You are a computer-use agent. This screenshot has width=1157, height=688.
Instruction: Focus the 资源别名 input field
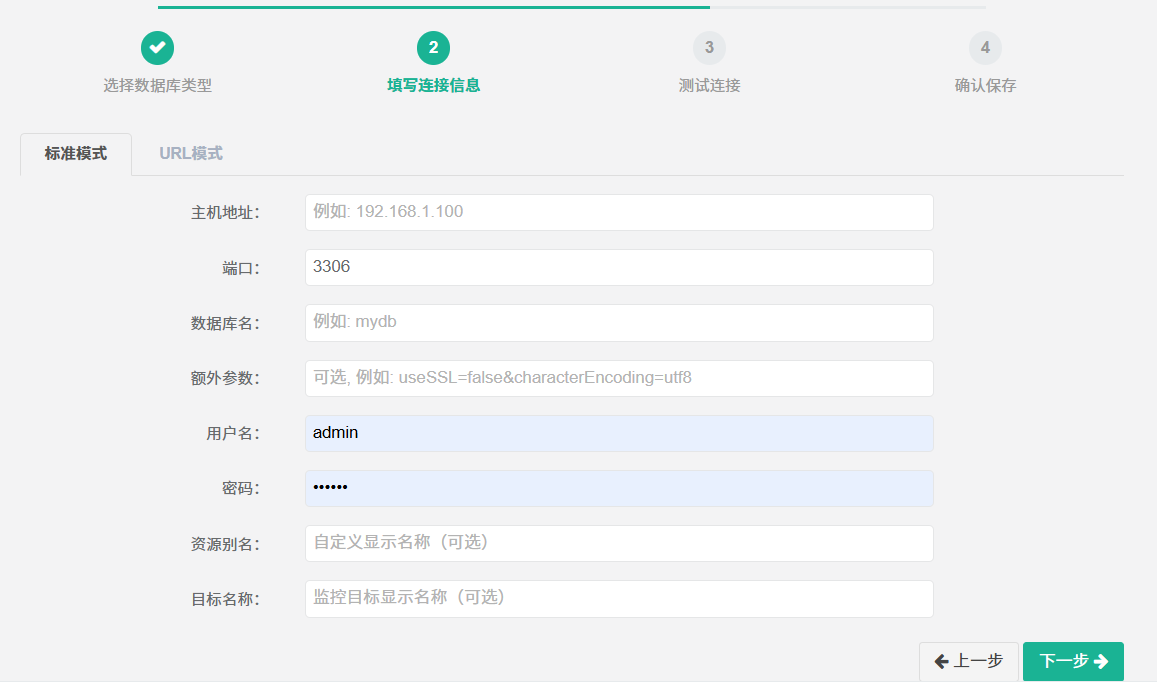coord(619,543)
